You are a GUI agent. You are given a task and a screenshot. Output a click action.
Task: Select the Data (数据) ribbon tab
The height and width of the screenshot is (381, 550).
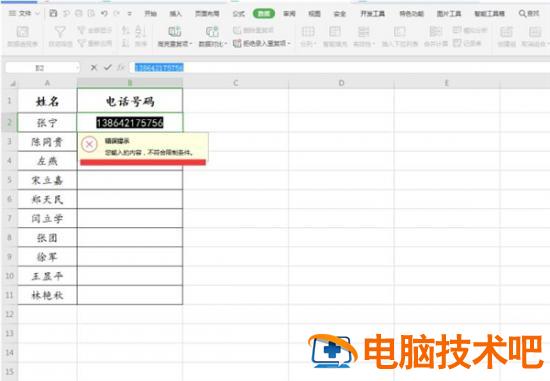coord(264,13)
